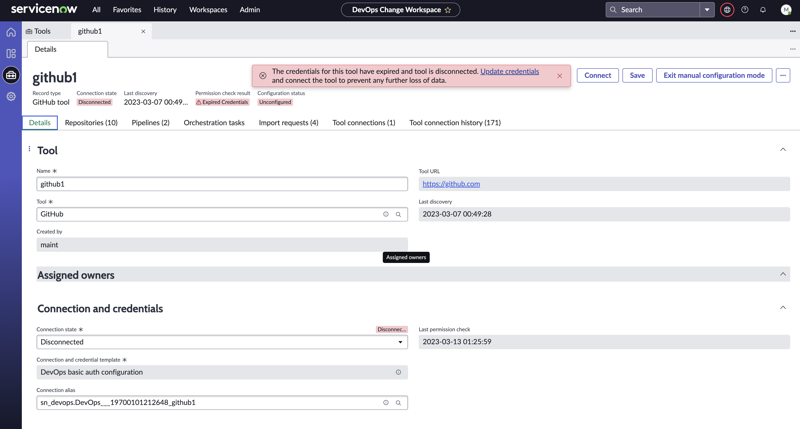Click the Created by value maint
800x429 pixels.
pyautogui.click(x=222, y=245)
